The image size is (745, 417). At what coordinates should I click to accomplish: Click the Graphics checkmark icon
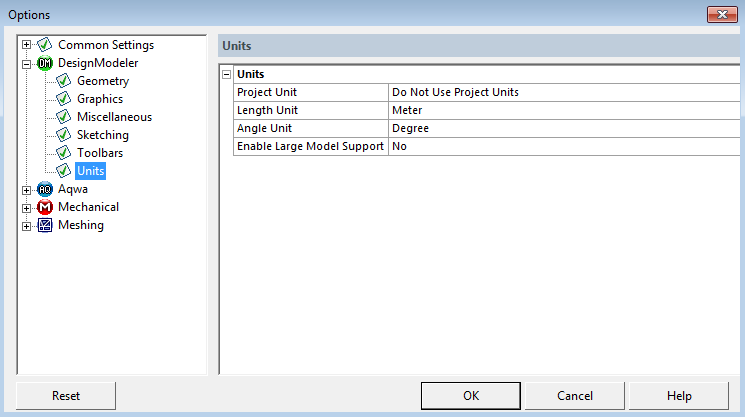pyautogui.click(x=64, y=99)
